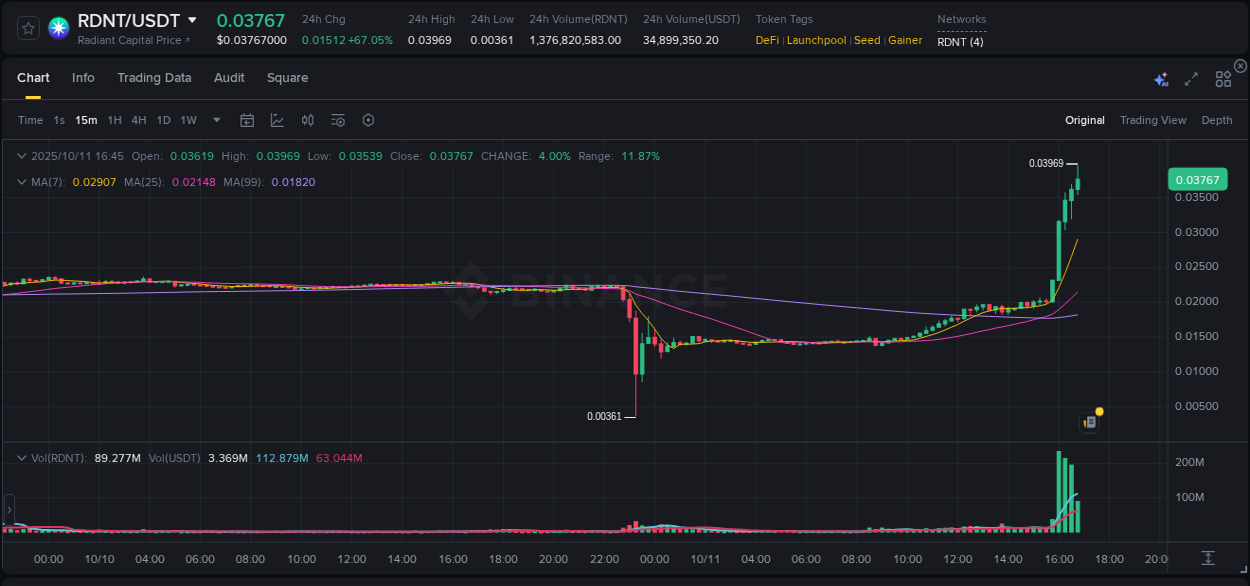Open the extra timeframe dropdown arrow

pyautogui.click(x=216, y=120)
